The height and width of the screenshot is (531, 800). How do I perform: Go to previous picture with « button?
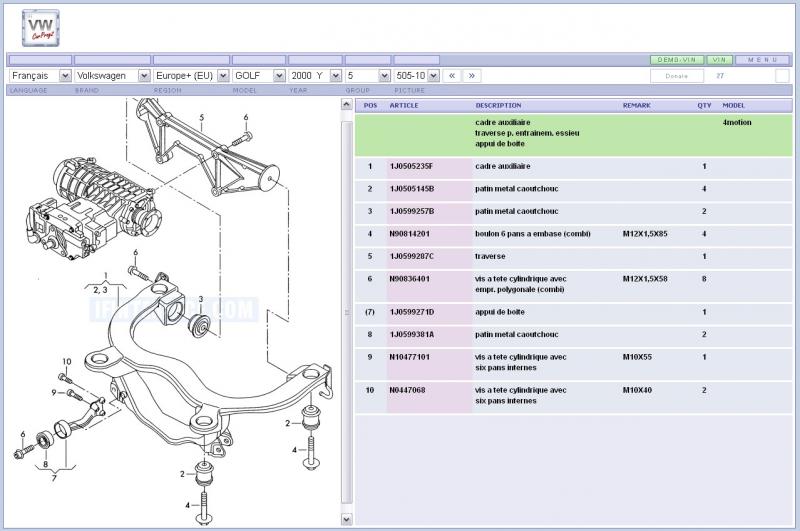click(452, 75)
